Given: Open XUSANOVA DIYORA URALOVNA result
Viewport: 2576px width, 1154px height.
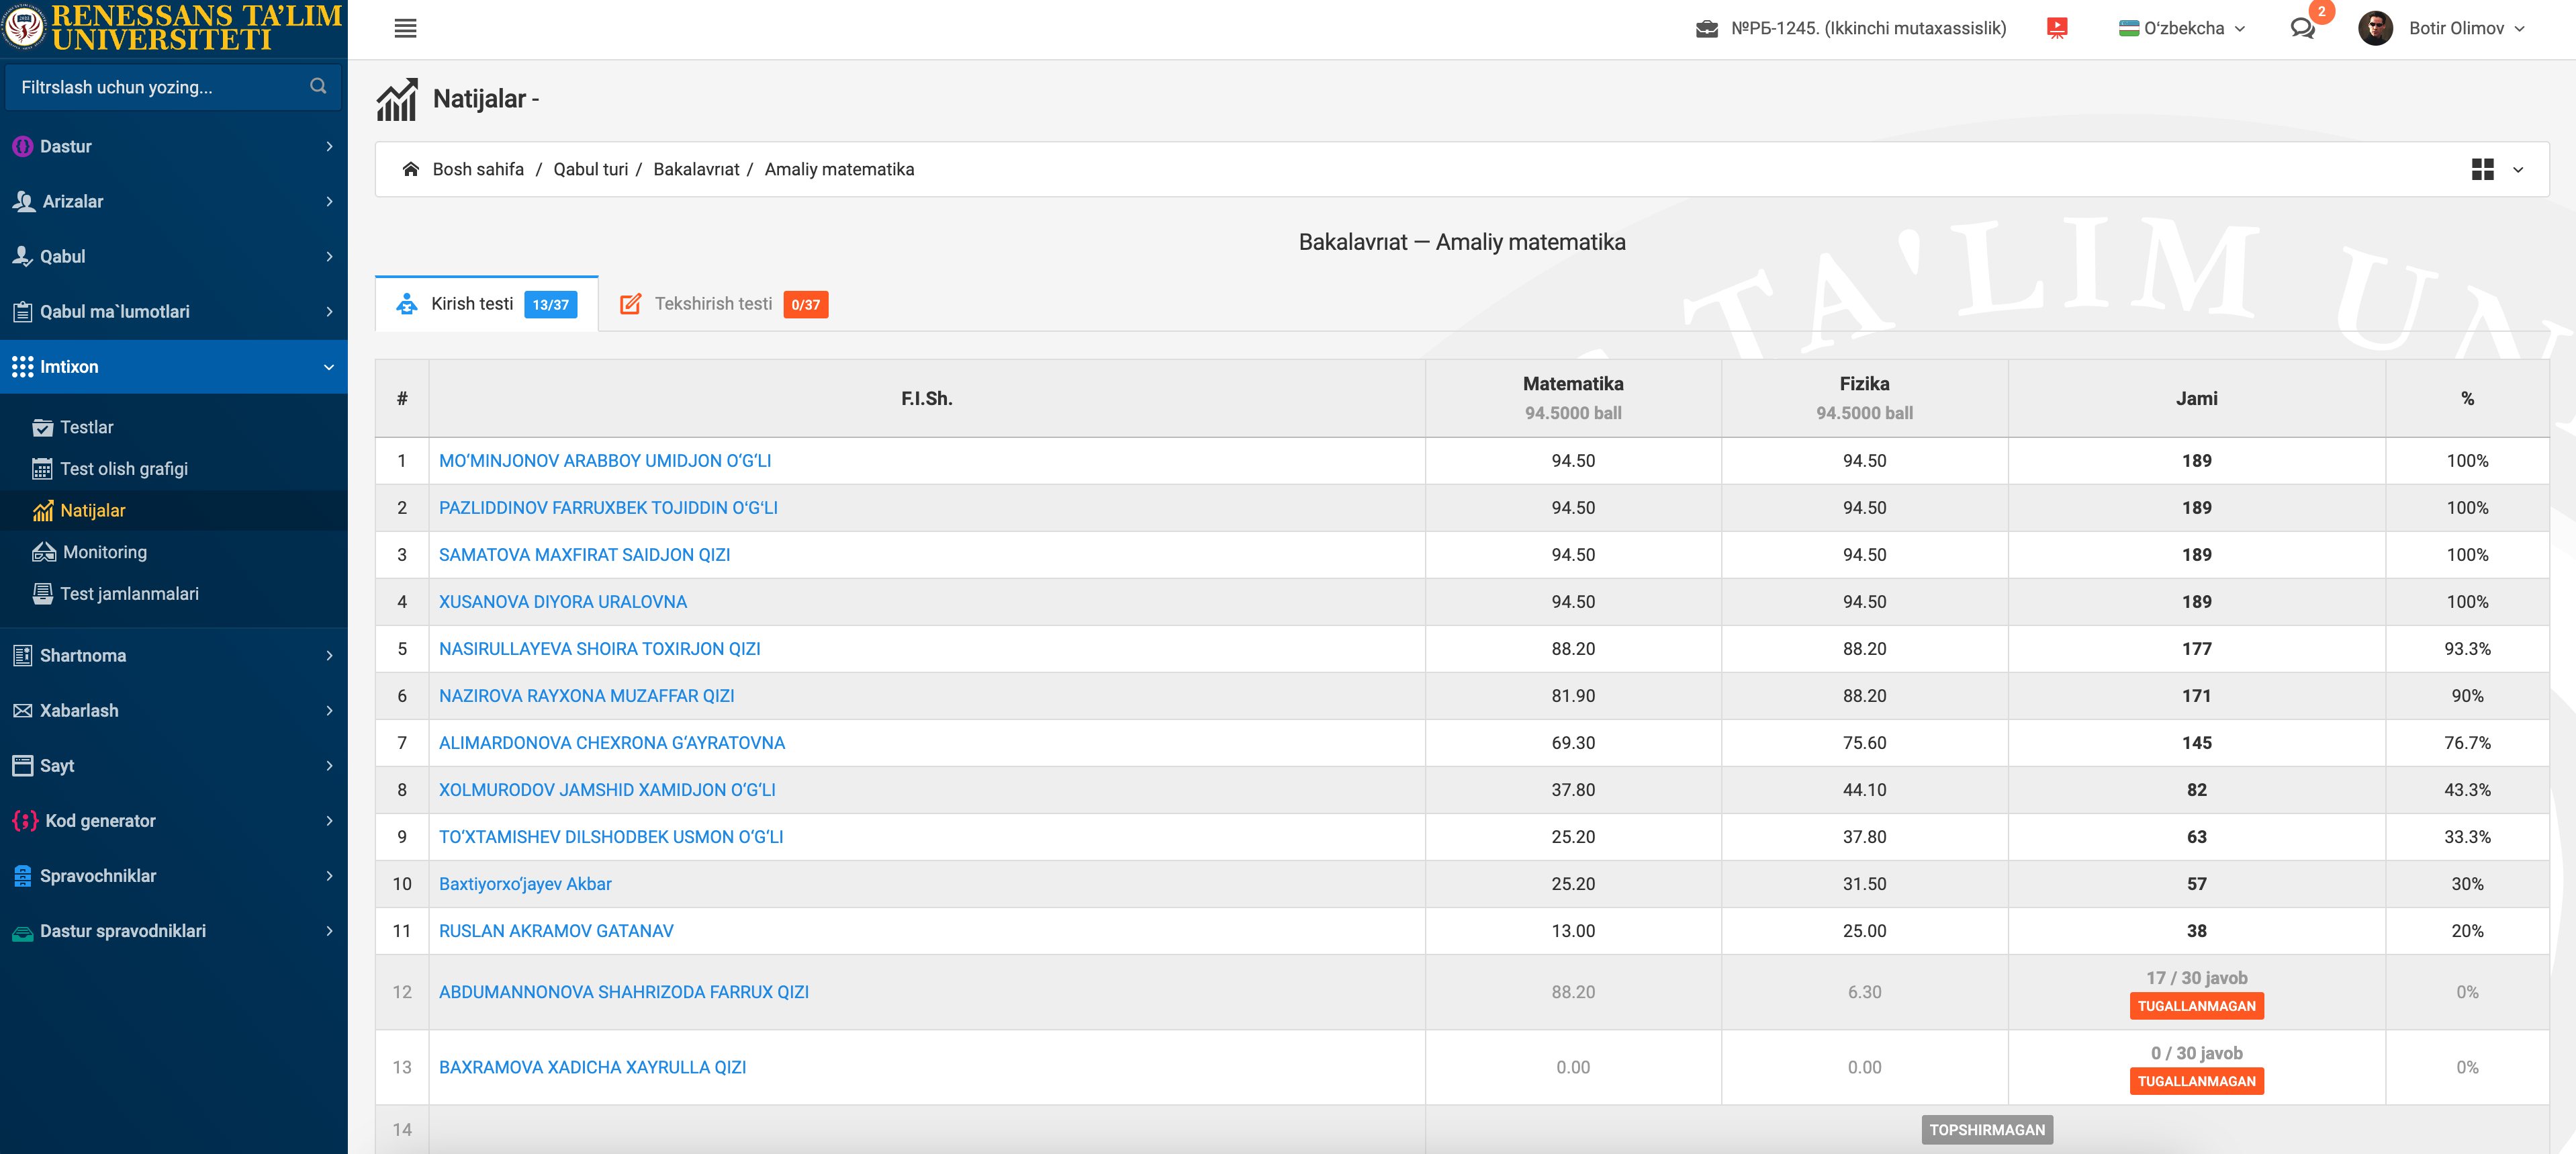Looking at the screenshot, I should click(x=563, y=602).
